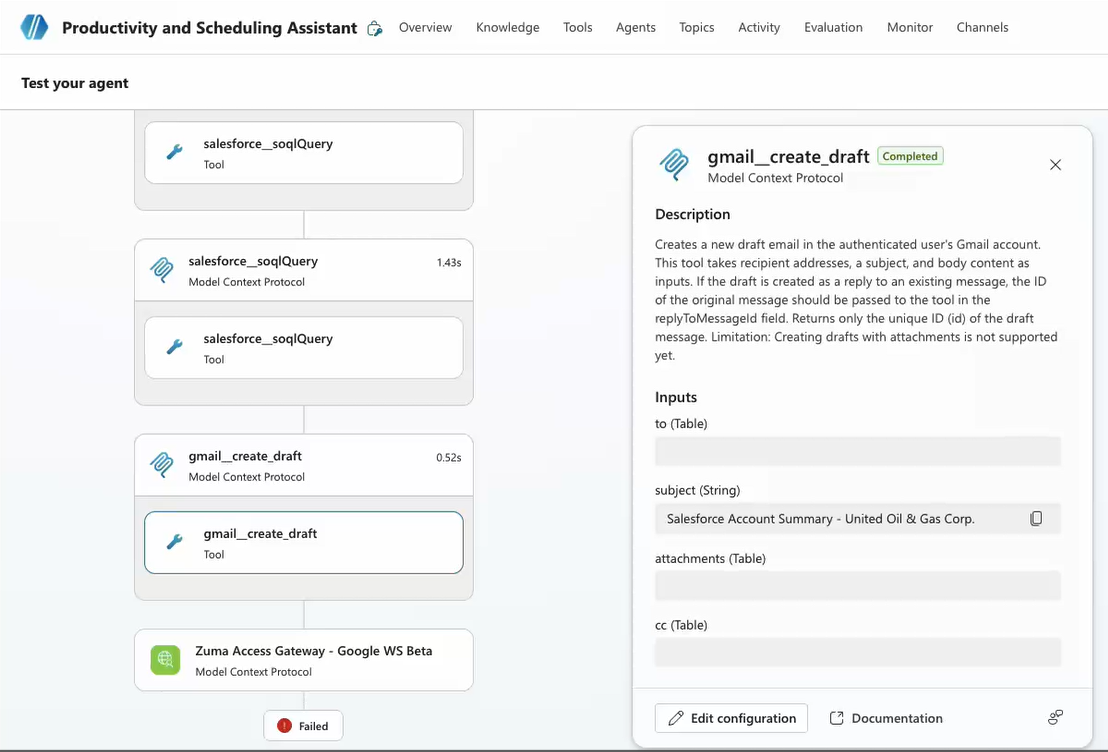Screen dimensions: 1108x752
Task: Click the subject (String) input field
Action: [858, 519]
